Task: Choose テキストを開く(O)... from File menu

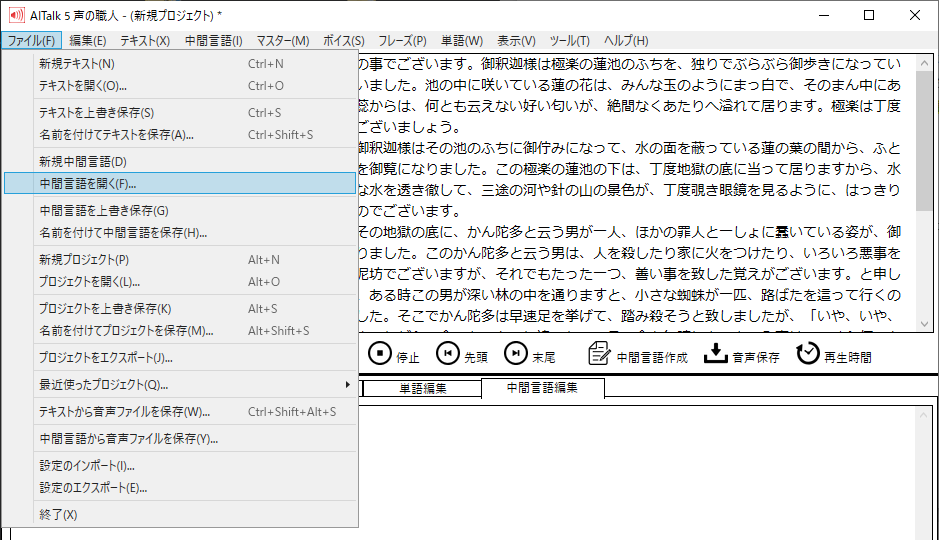Action: coord(180,86)
